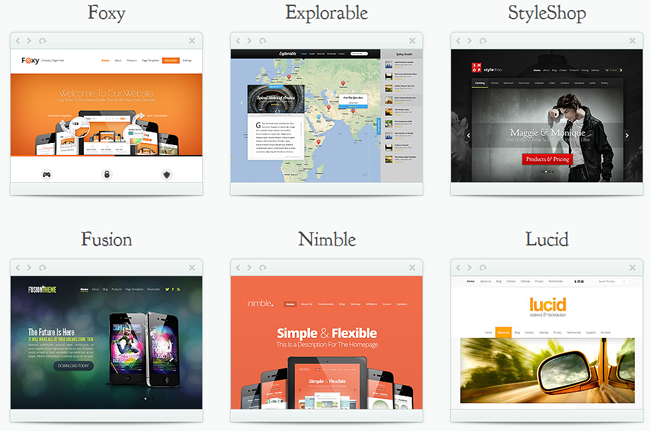Click the X icon in Nimble frame

click(412, 268)
